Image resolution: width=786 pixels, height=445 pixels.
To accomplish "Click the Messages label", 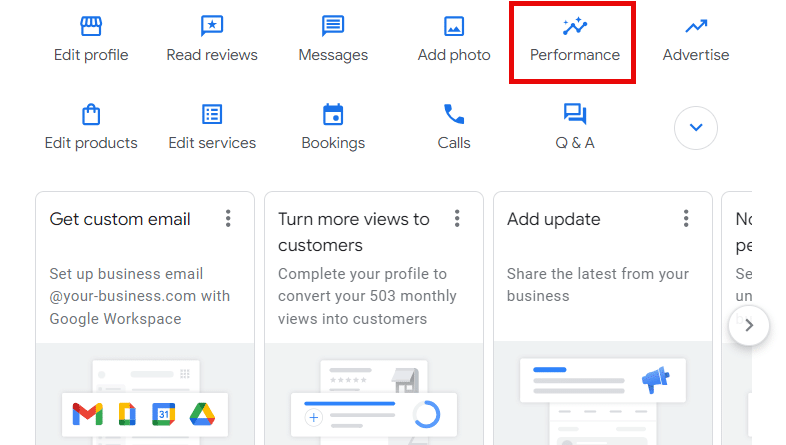I will coord(333,55).
